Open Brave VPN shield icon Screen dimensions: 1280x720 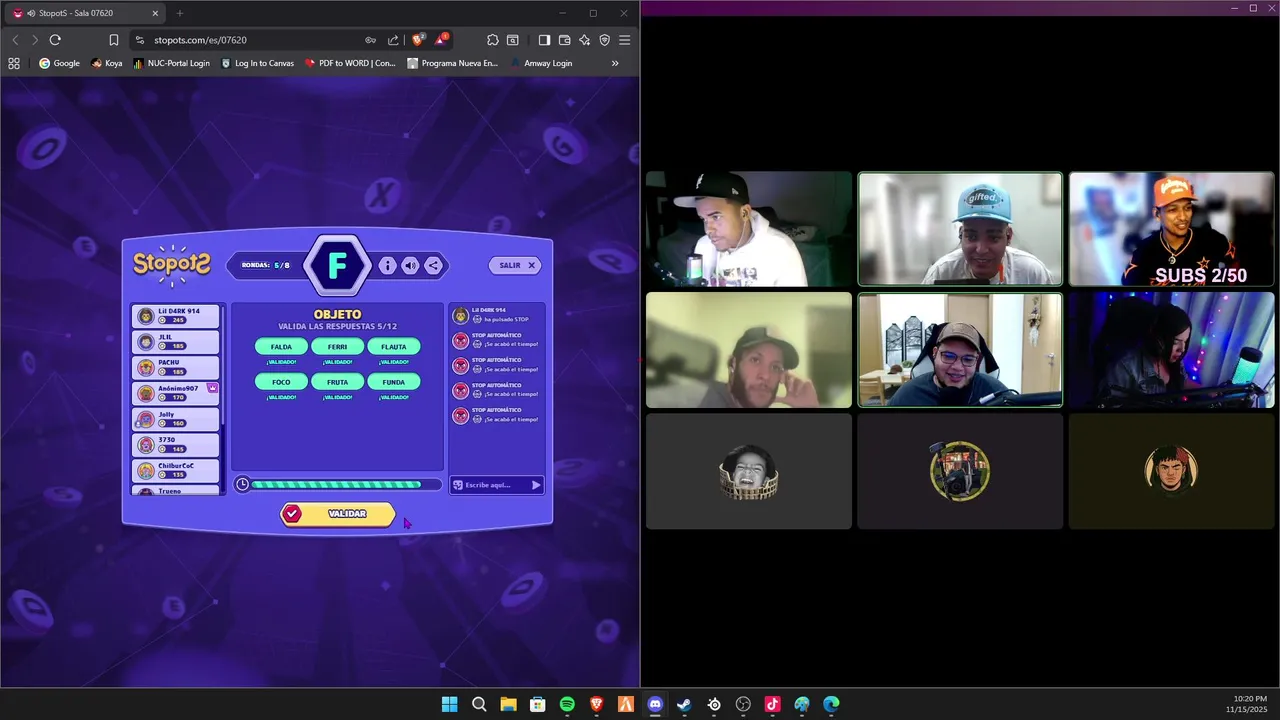(x=604, y=40)
